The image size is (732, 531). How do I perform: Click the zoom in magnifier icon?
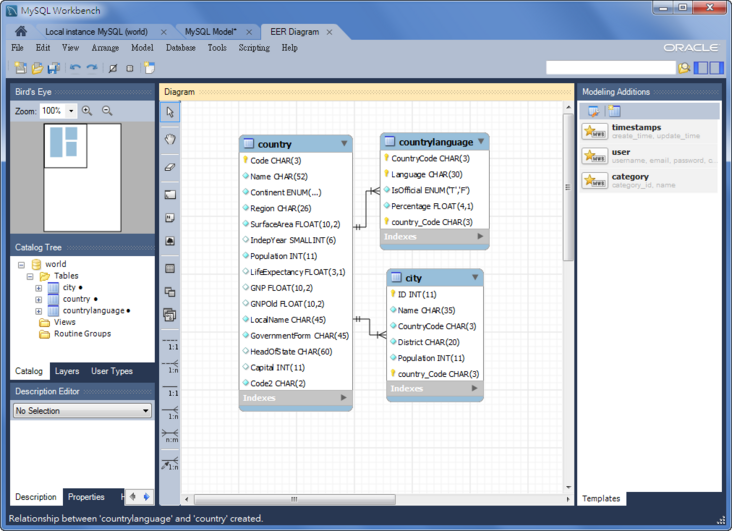(87, 111)
